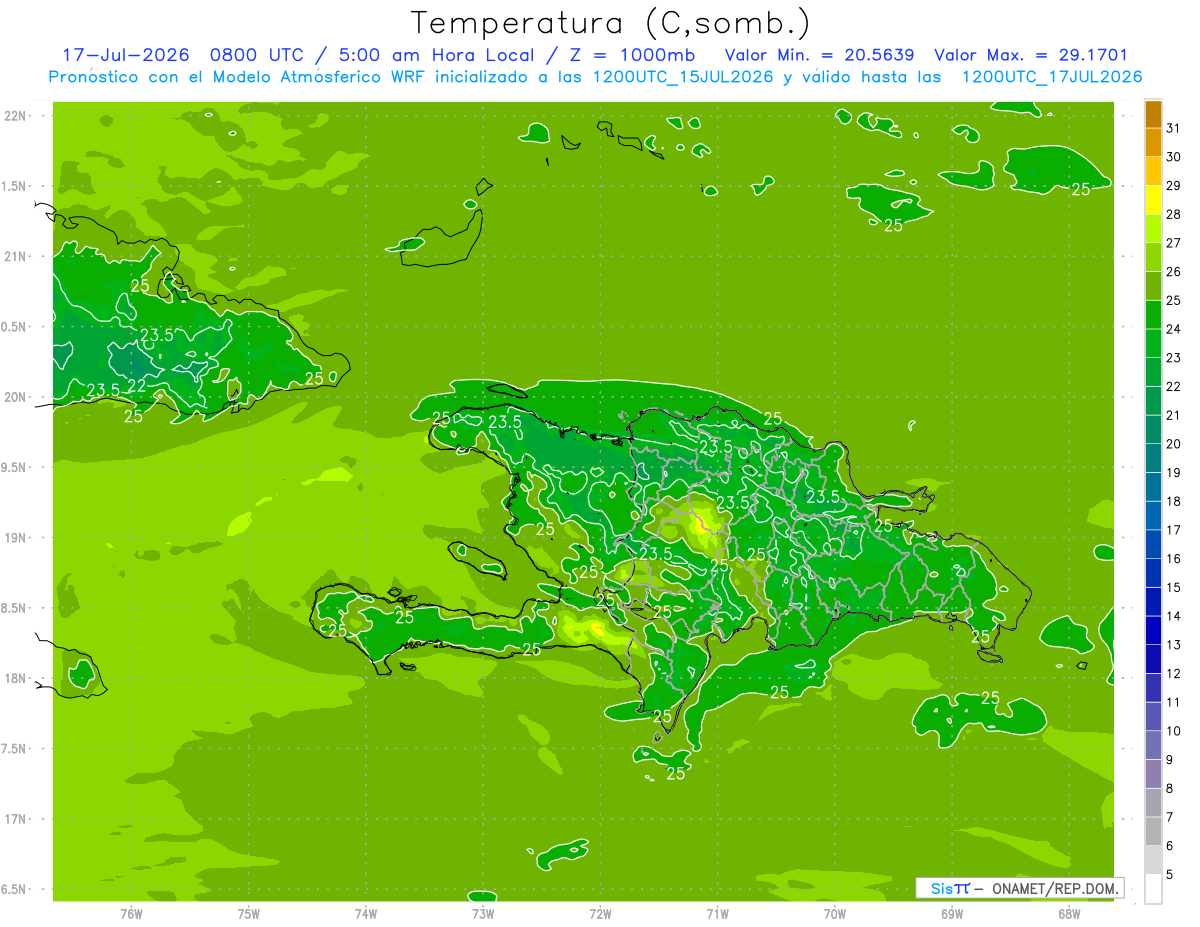The image size is (1200, 927).
Task: Click the '21N' latitude axis label
Action: 17,257
